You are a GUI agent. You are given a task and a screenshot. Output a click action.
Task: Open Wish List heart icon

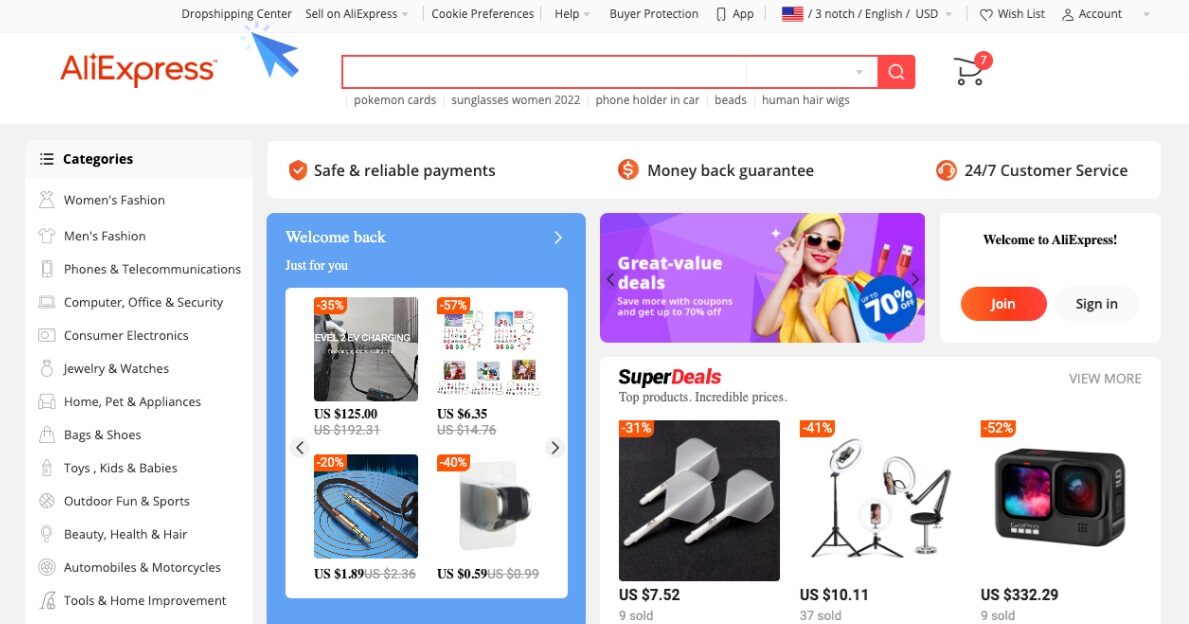[986, 14]
